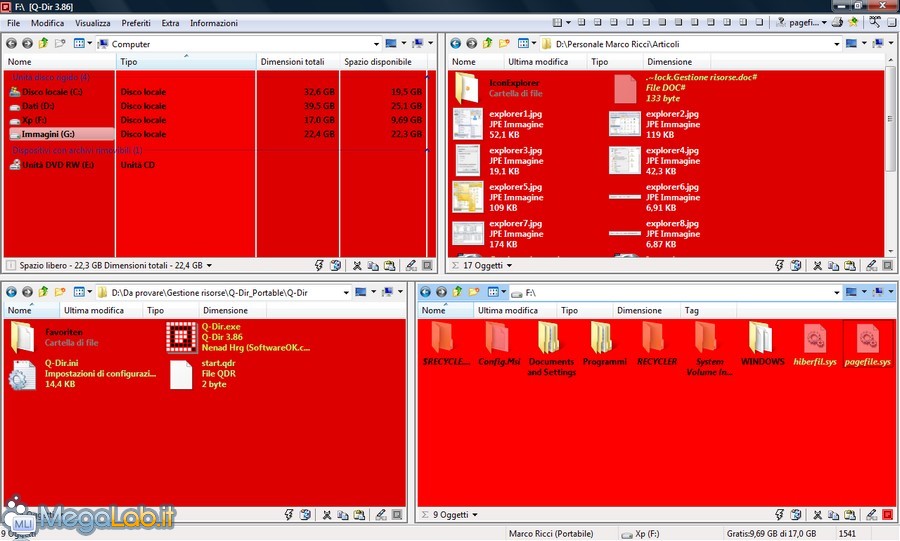The image size is (900, 541).
Task: Click the Articoli pane address field
Action: (x=689, y=44)
